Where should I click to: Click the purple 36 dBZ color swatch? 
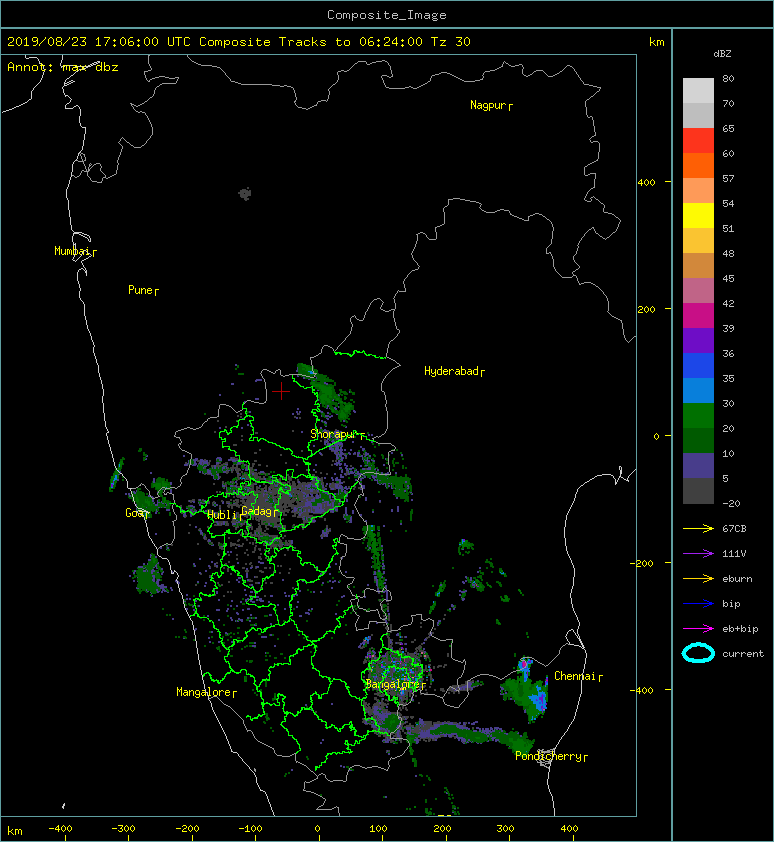click(x=698, y=340)
